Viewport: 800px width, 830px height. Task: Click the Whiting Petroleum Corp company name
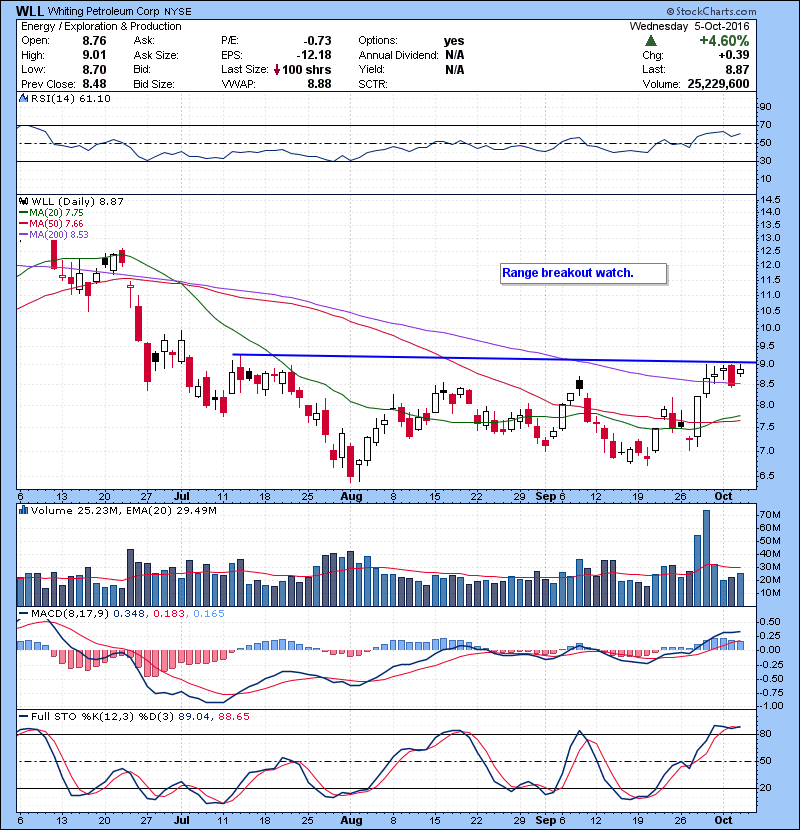[x=104, y=11]
